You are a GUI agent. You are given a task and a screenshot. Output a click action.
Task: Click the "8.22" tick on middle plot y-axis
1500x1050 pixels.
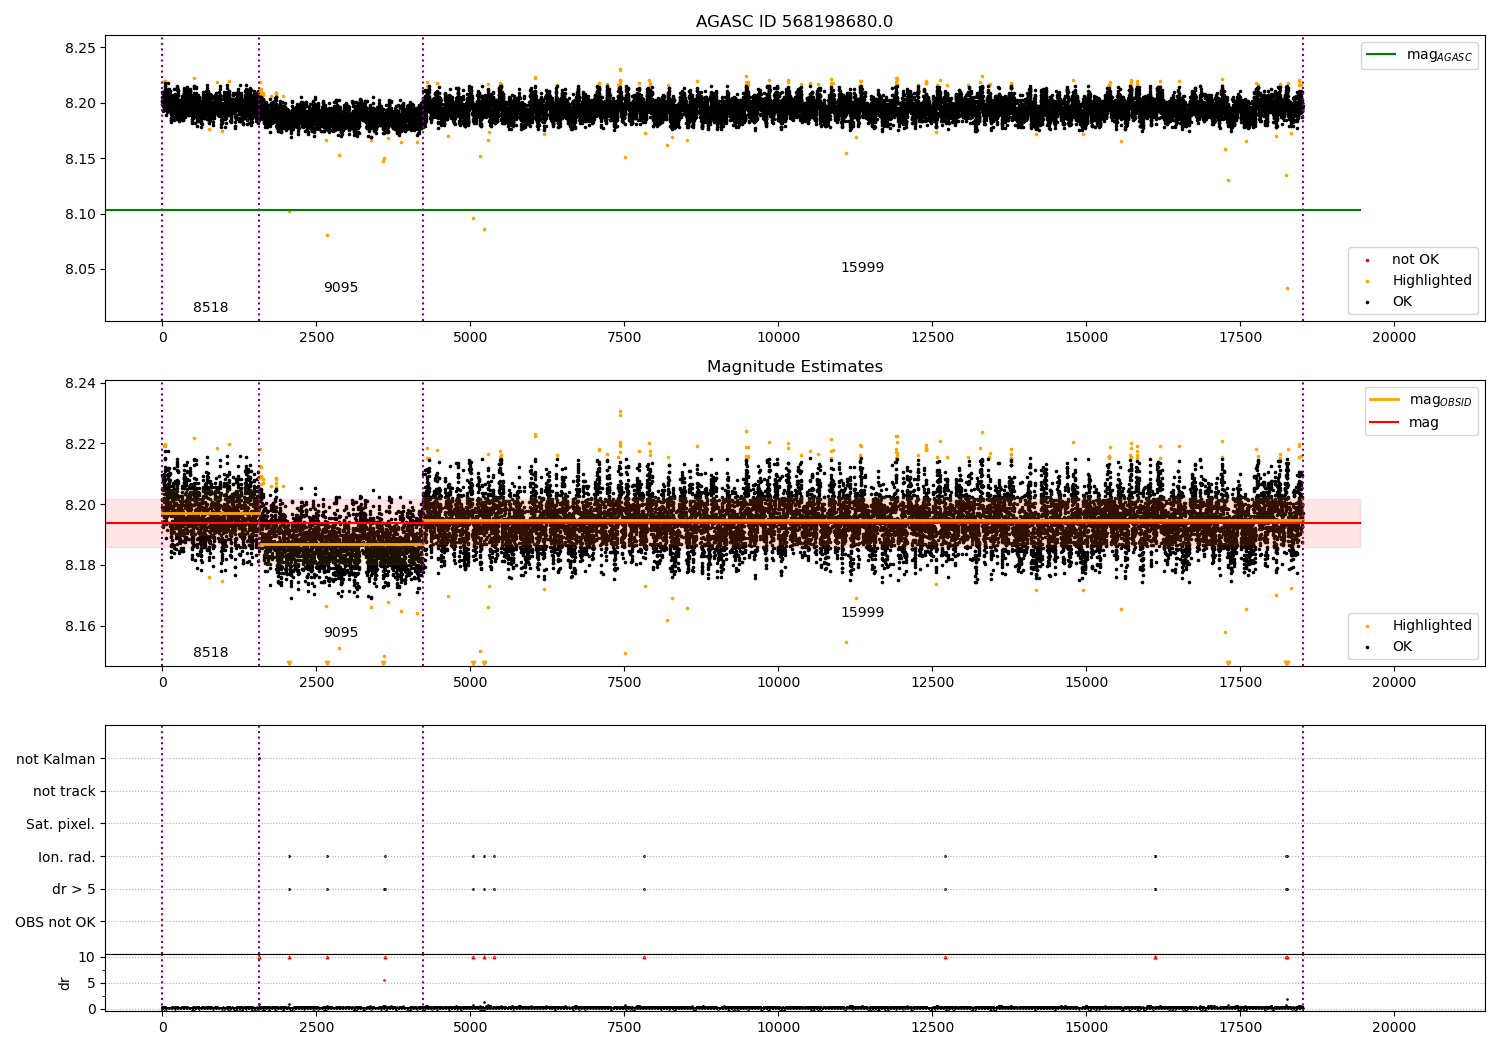click(x=79, y=444)
